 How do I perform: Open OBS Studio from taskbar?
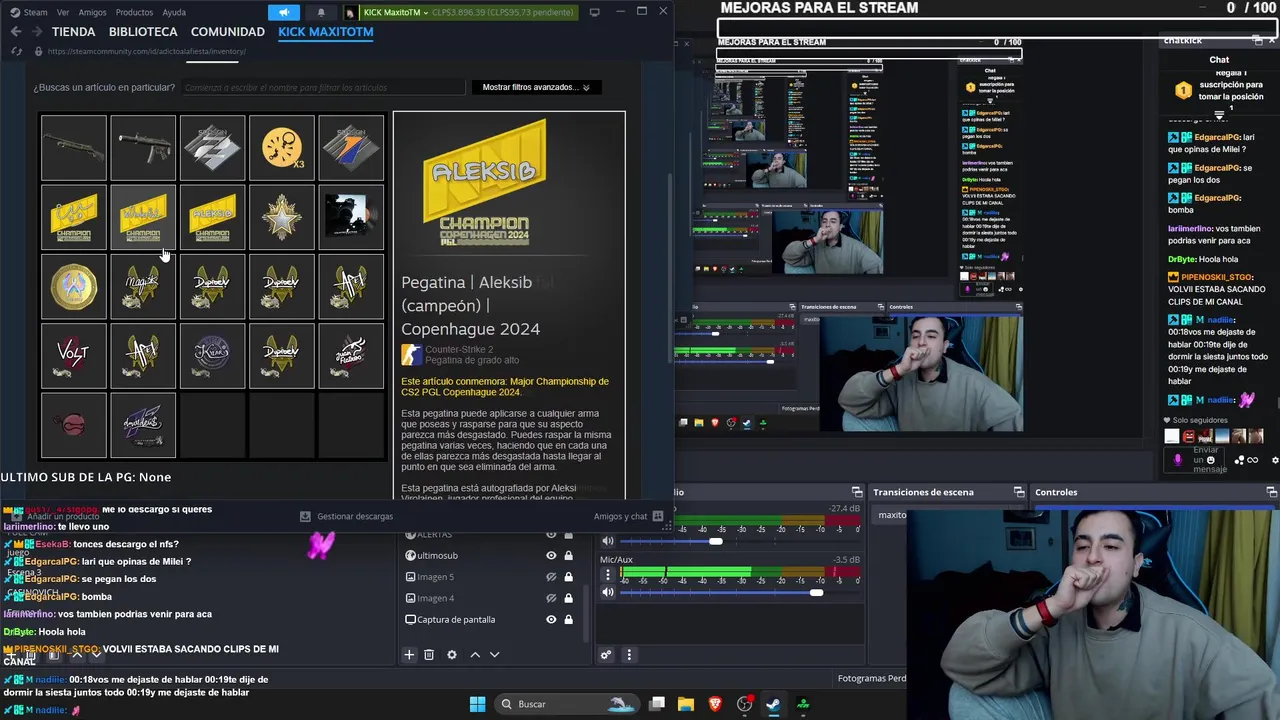pyautogui.click(x=745, y=704)
